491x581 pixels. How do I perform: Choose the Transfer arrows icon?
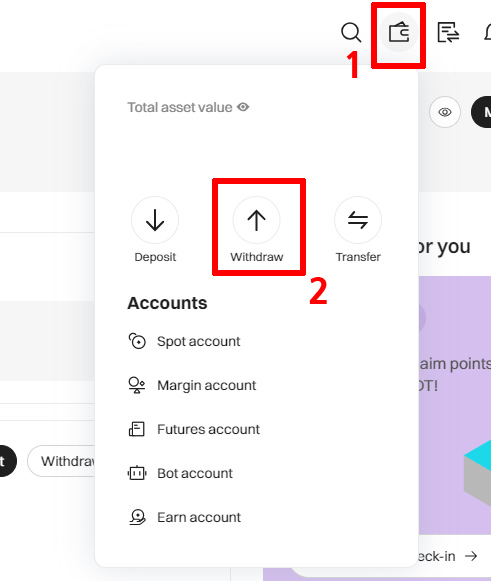(x=358, y=220)
